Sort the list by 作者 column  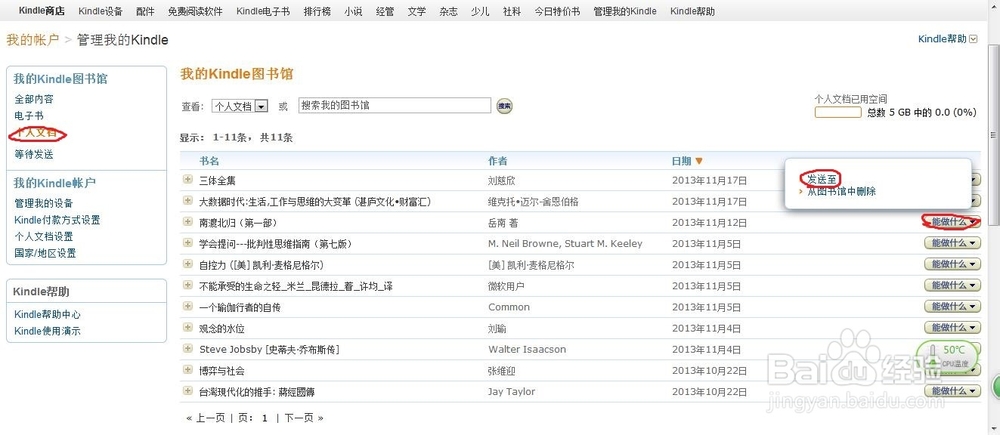pos(497,161)
